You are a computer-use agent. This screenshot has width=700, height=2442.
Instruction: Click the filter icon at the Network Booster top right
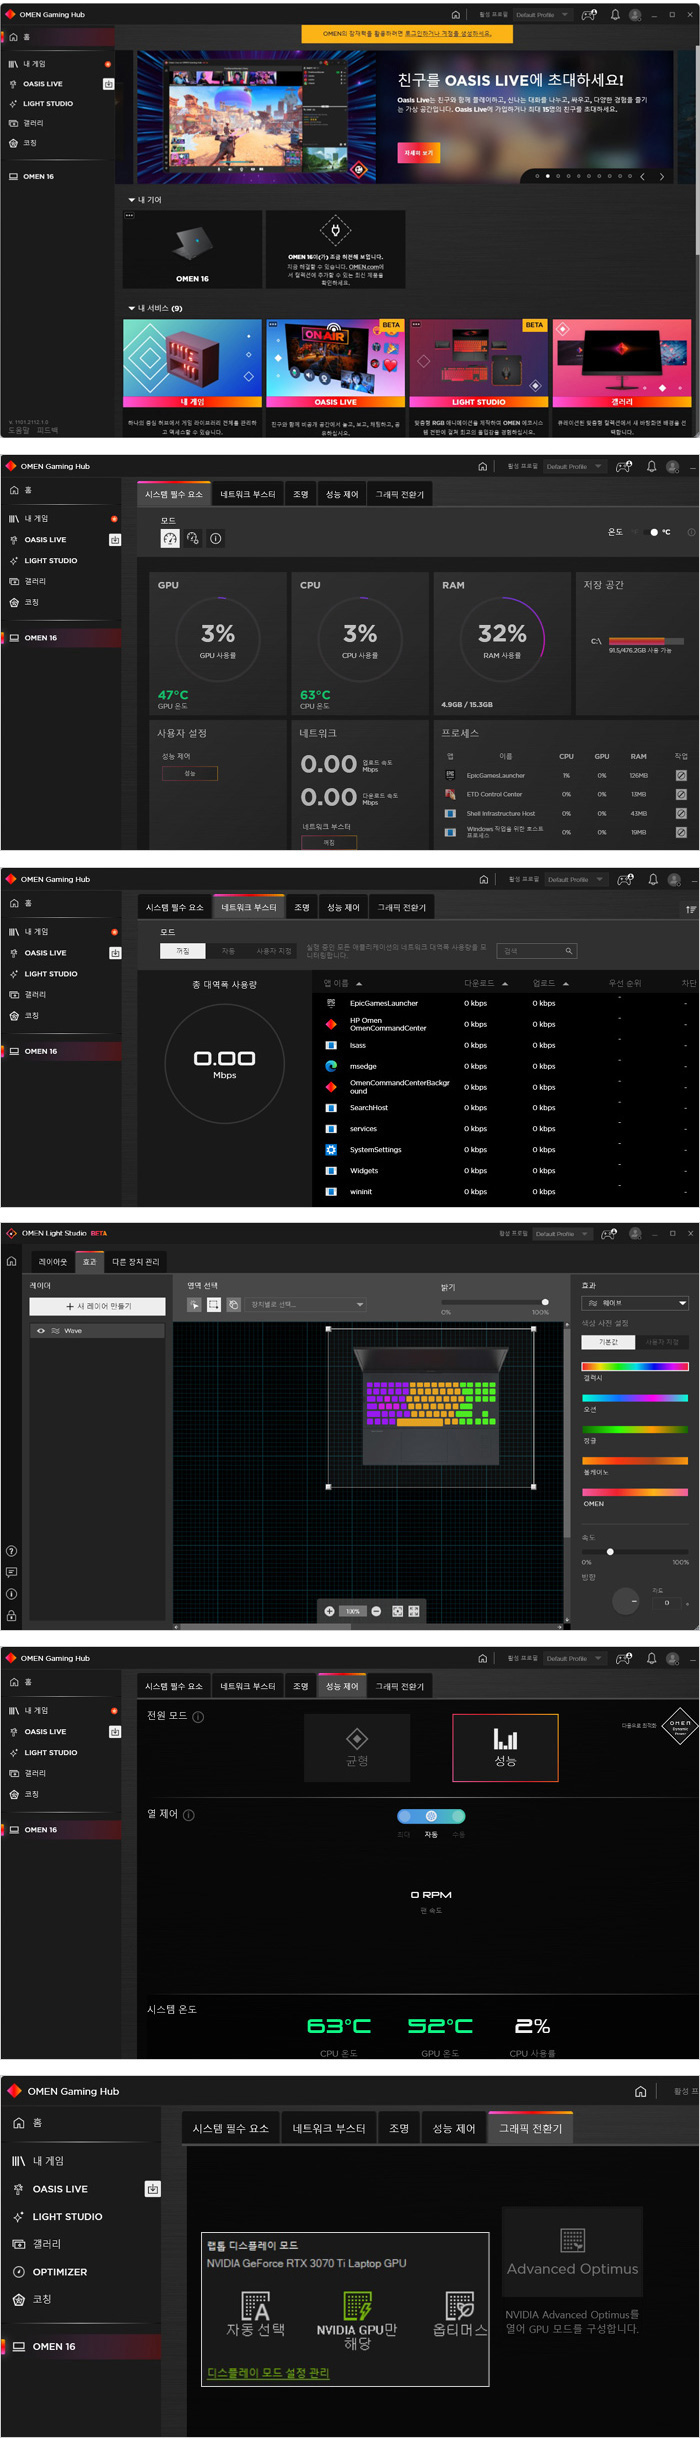pyautogui.click(x=690, y=909)
